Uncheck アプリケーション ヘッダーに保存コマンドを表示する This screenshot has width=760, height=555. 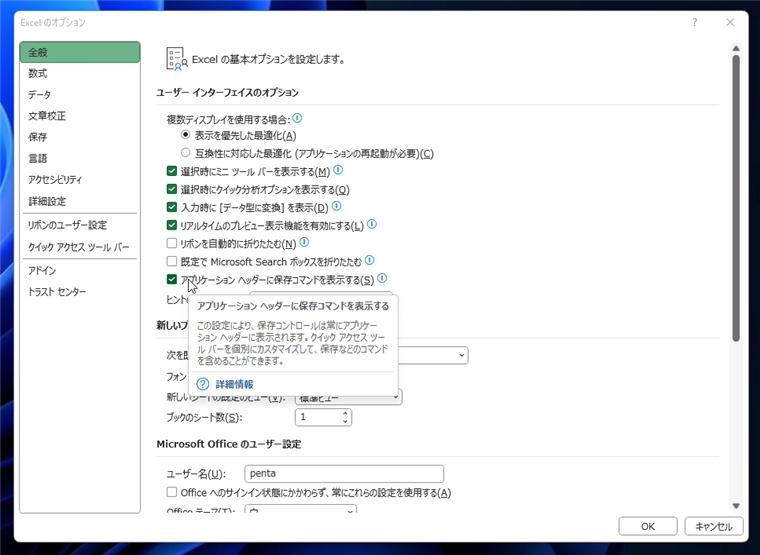tap(172, 279)
